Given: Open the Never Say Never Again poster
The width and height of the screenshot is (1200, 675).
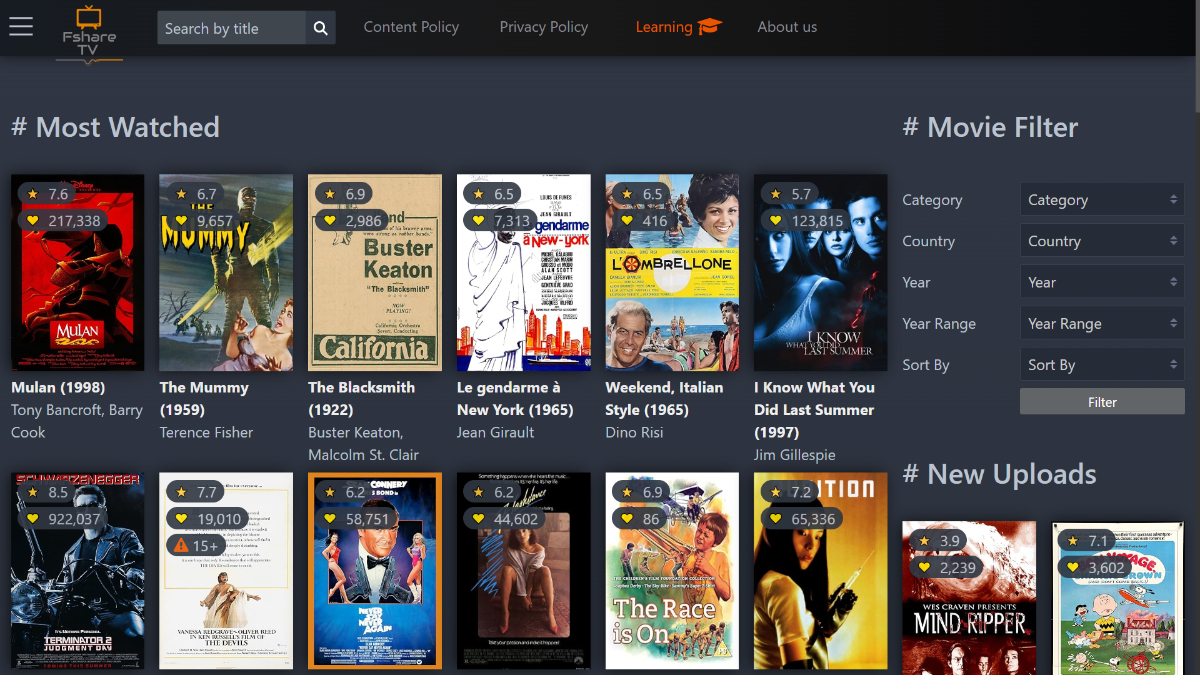Looking at the screenshot, I should pyautogui.click(x=374, y=570).
